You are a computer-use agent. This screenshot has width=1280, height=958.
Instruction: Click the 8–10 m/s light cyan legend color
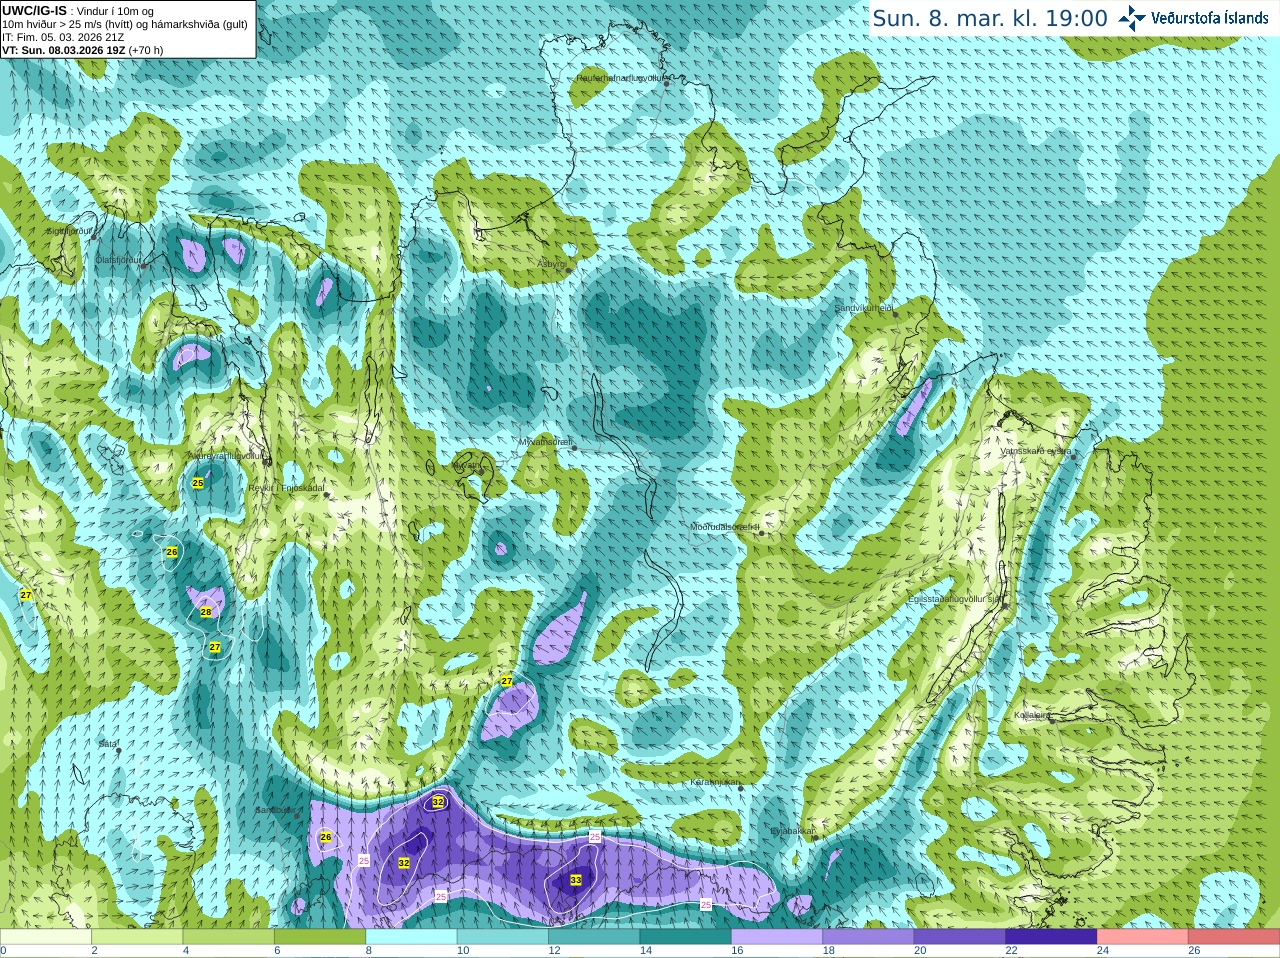[x=411, y=937]
